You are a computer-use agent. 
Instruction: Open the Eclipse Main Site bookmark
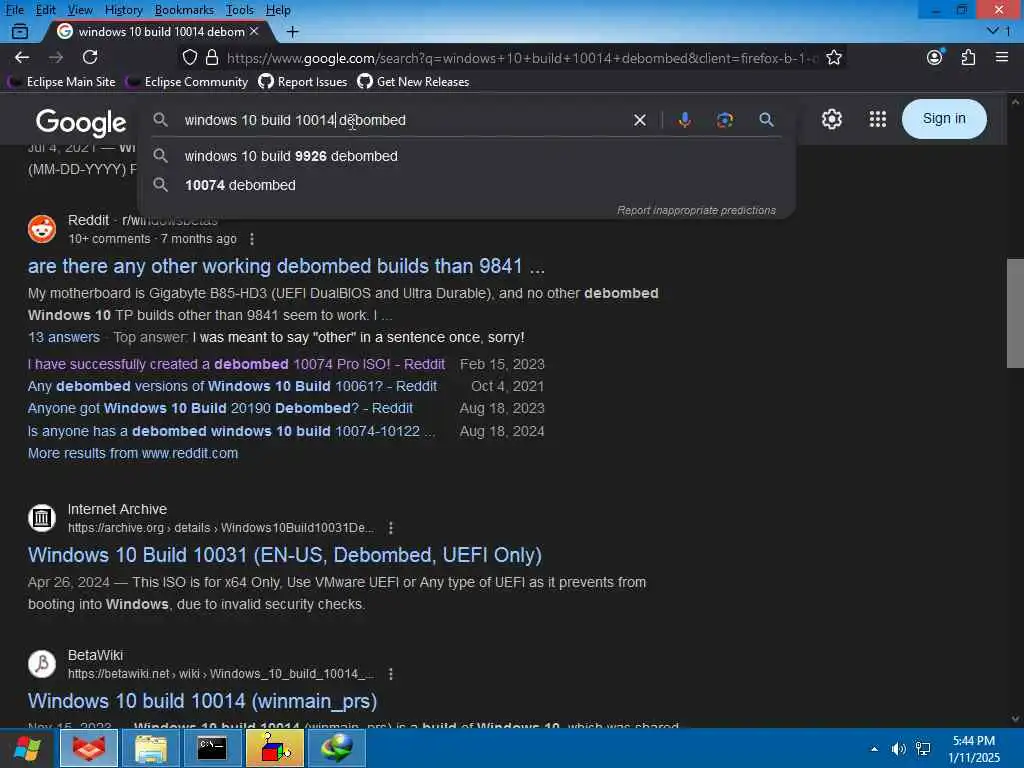(61, 82)
